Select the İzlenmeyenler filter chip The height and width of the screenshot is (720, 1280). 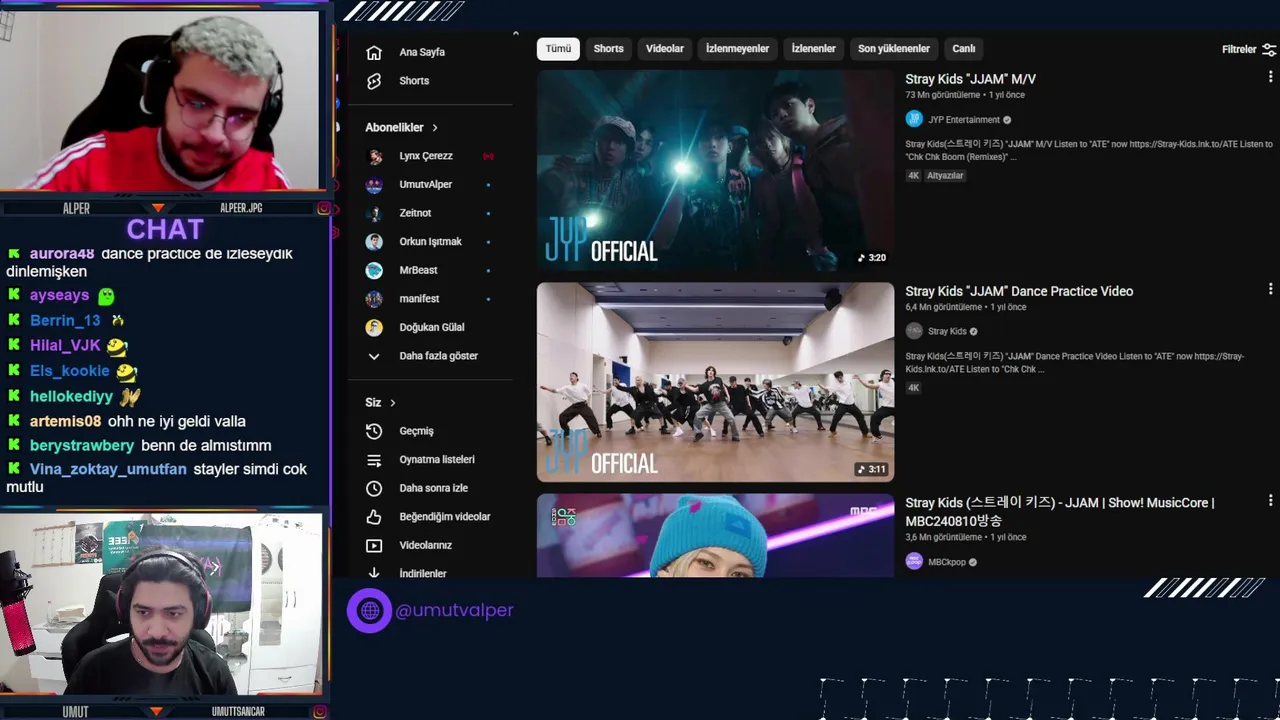737,49
